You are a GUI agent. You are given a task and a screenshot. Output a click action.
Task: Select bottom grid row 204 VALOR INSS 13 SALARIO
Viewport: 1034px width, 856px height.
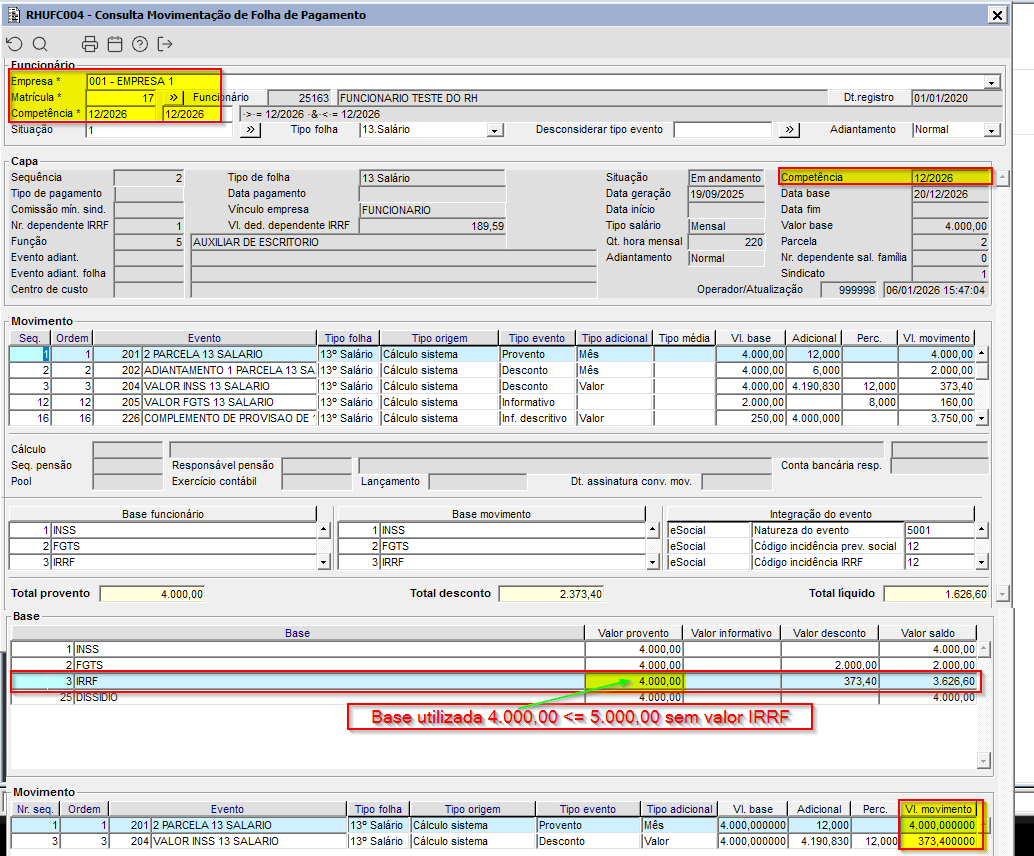click(494, 841)
